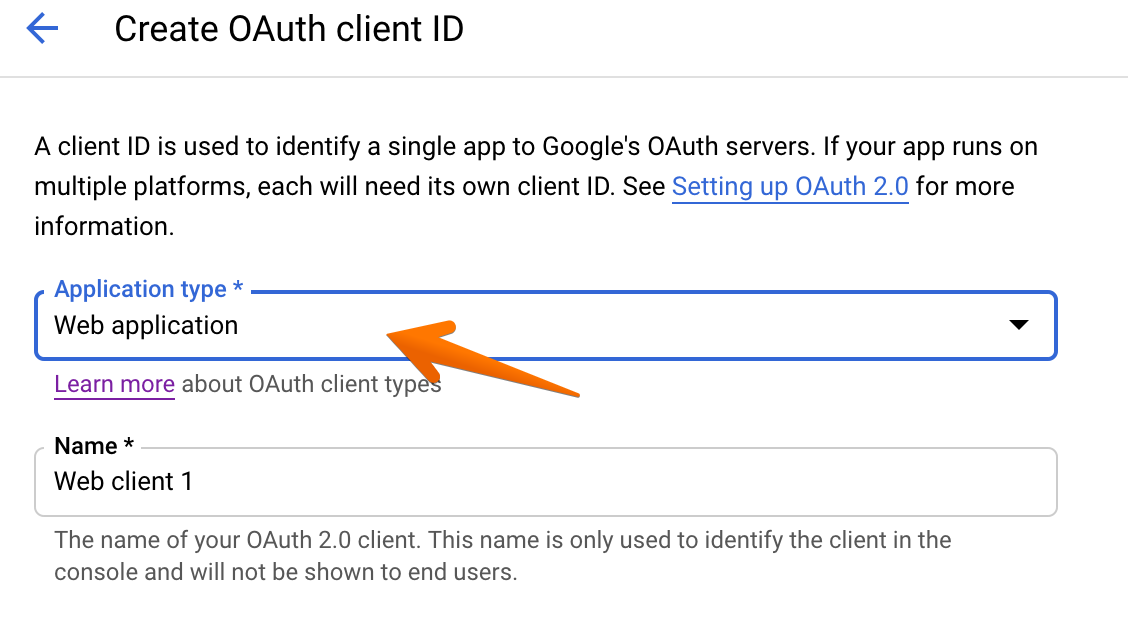The width and height of the screenshot is (1128, 618).
Task: Click the dropdown caret for Application type
Action: pos(1018,324)
